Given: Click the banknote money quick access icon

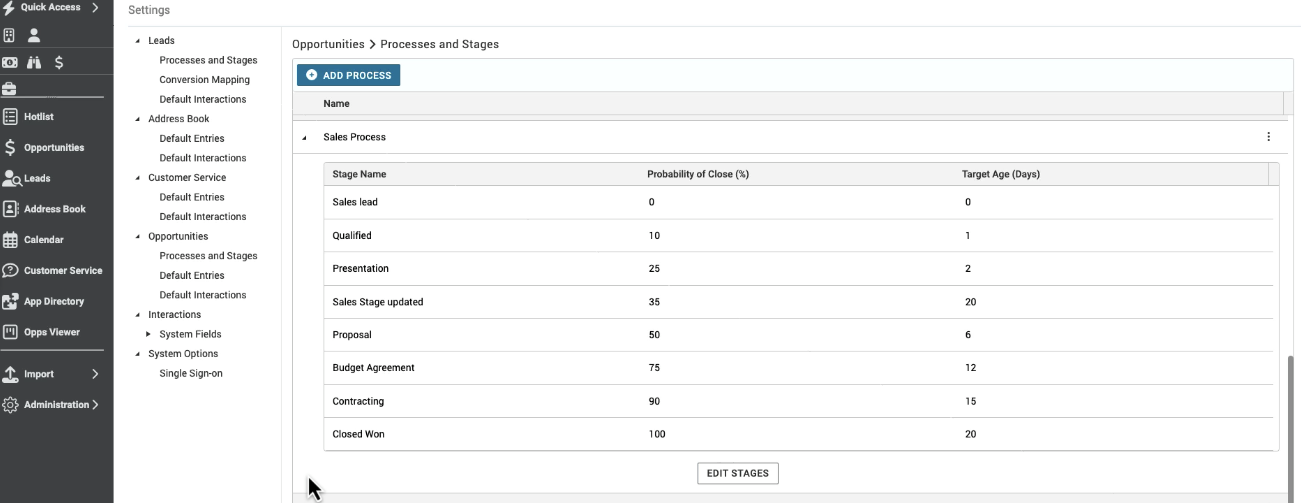Looking at the screenshot, I should [10, 62].
